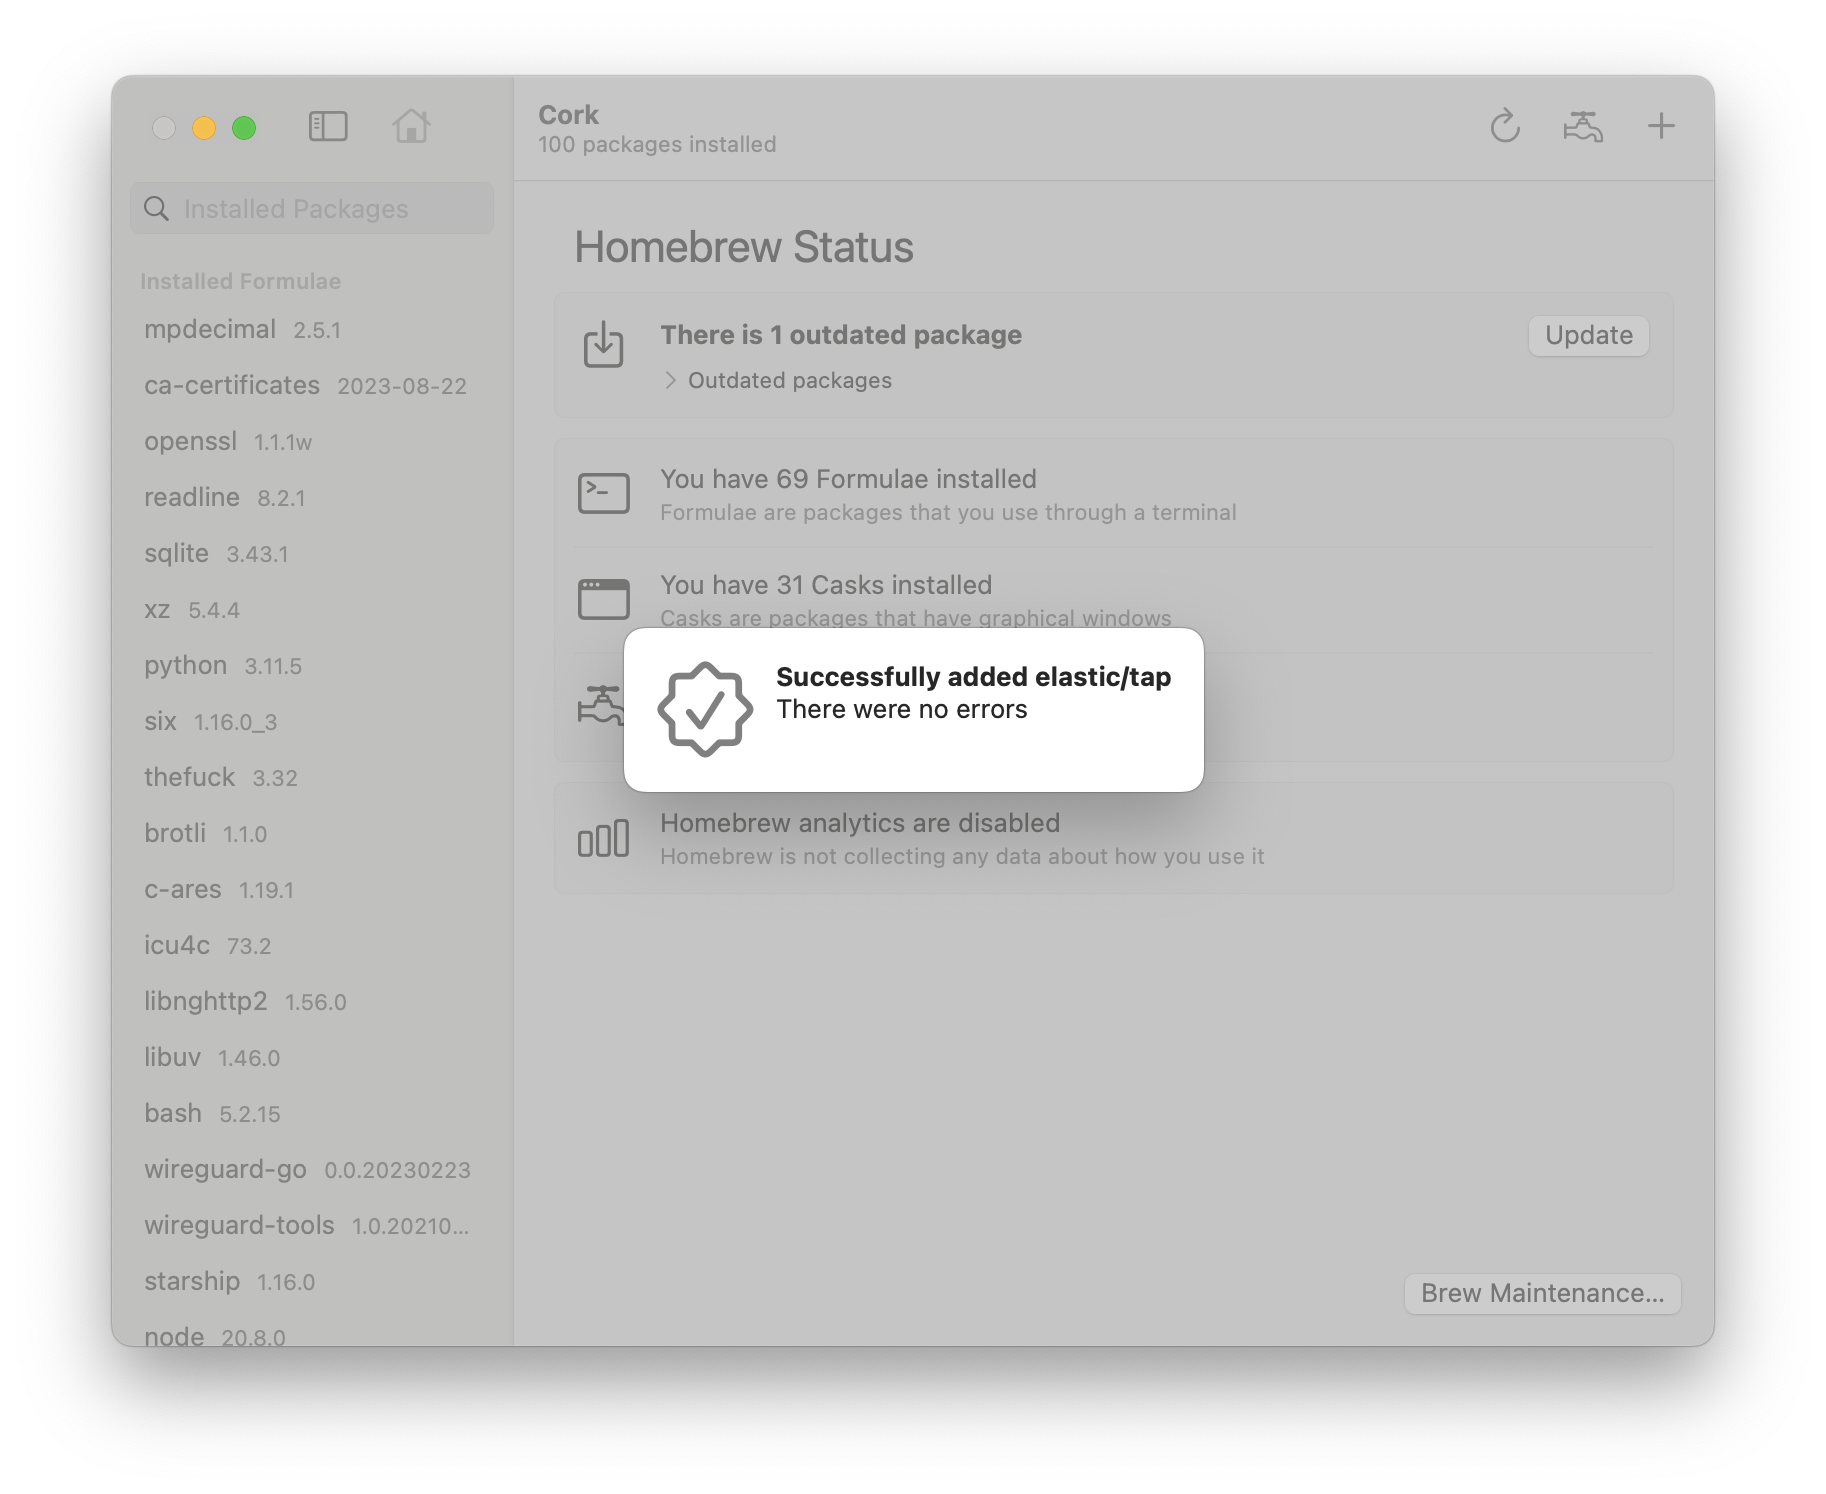Click the Casks window icon
The image size is (1826, 1494).
point(603,600)
